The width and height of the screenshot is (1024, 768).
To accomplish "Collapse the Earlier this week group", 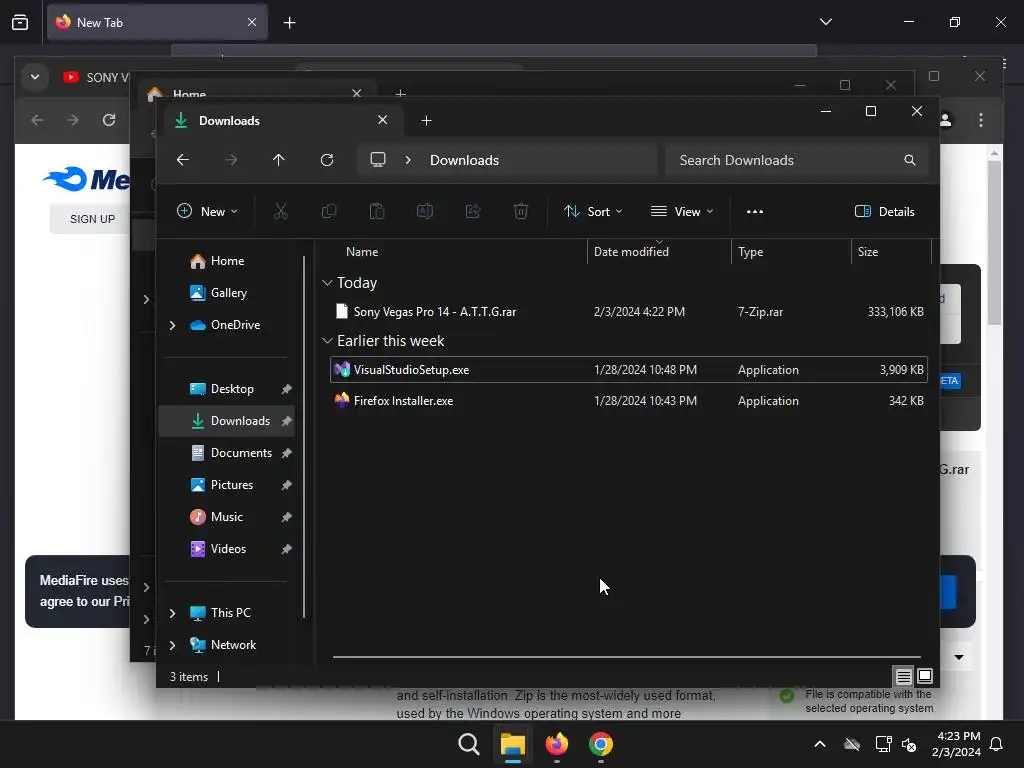I will tap(327, 341).
